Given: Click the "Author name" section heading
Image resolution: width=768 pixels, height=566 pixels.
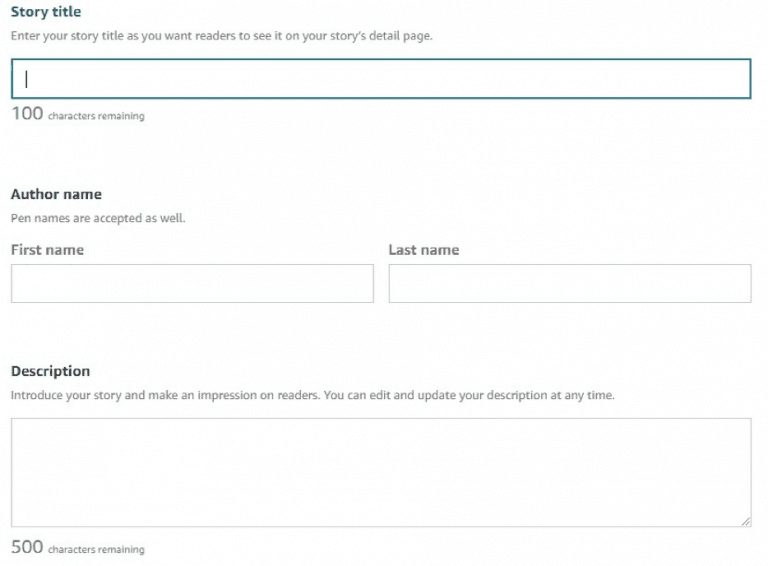Looking at the screenshot, I should coord(56,194).
